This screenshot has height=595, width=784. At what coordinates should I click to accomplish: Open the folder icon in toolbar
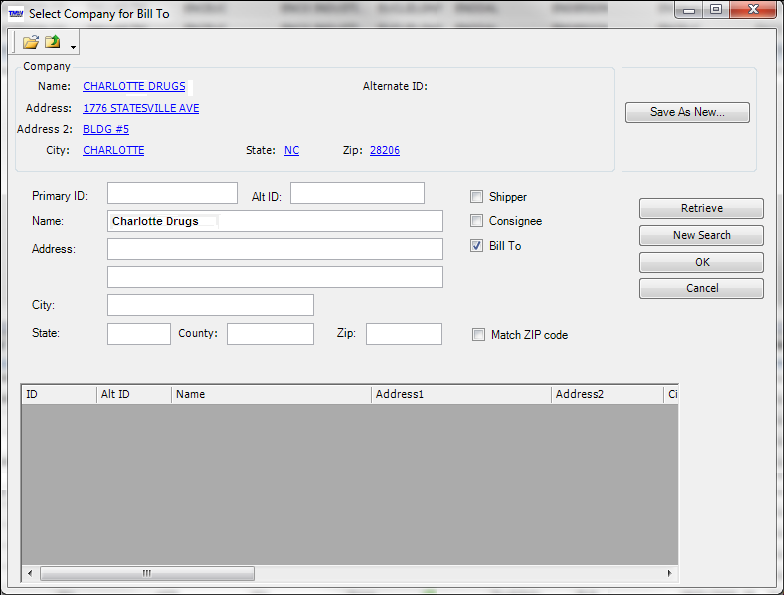coord(31,42)
